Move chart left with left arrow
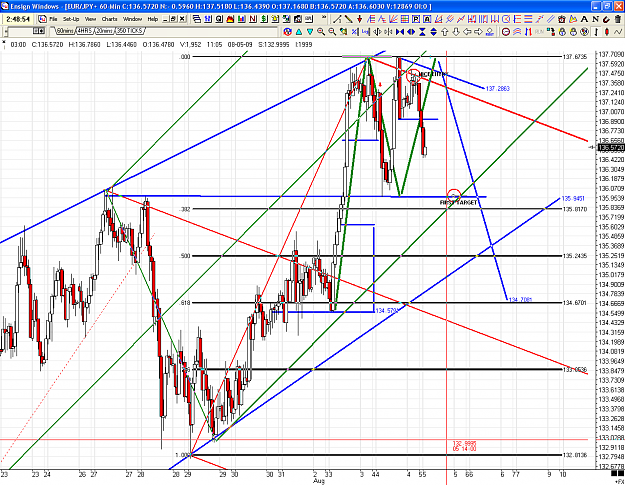Viewport: 625px width, 485px height. [x=467, y=31]
